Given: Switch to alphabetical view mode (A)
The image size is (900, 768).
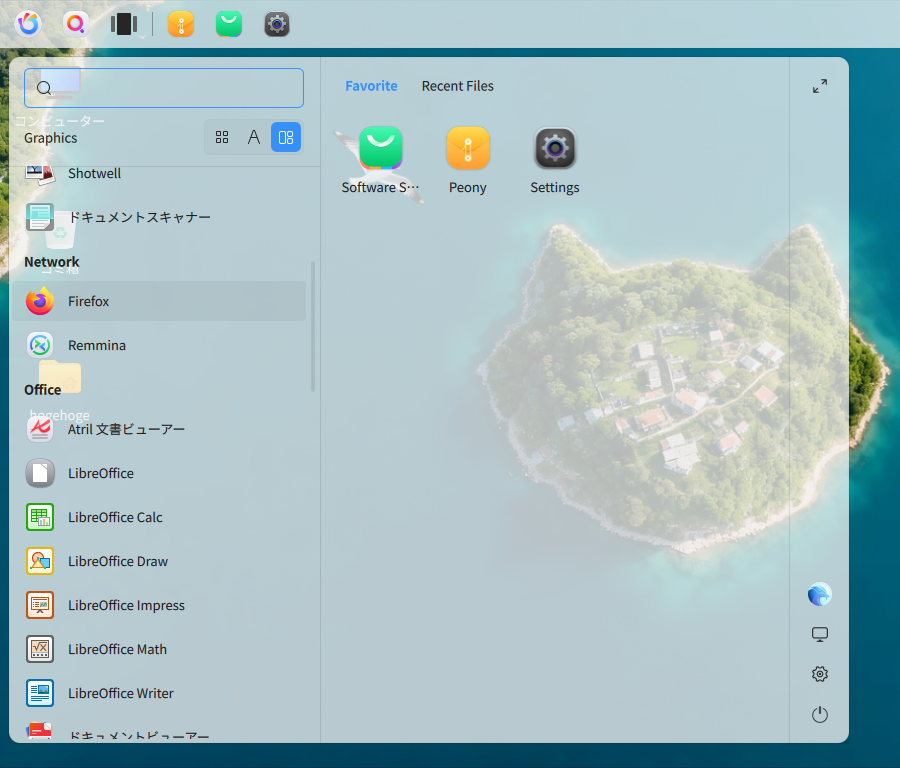Looking at the screenshot, I should click(254, 137).
